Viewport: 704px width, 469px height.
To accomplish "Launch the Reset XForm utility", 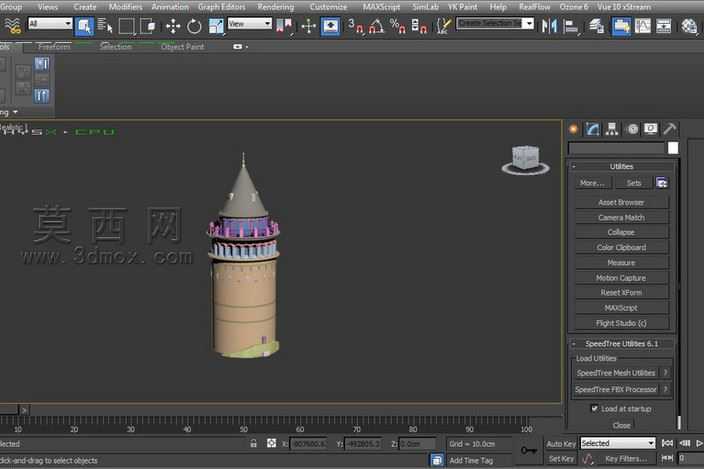I will (621, 293).
